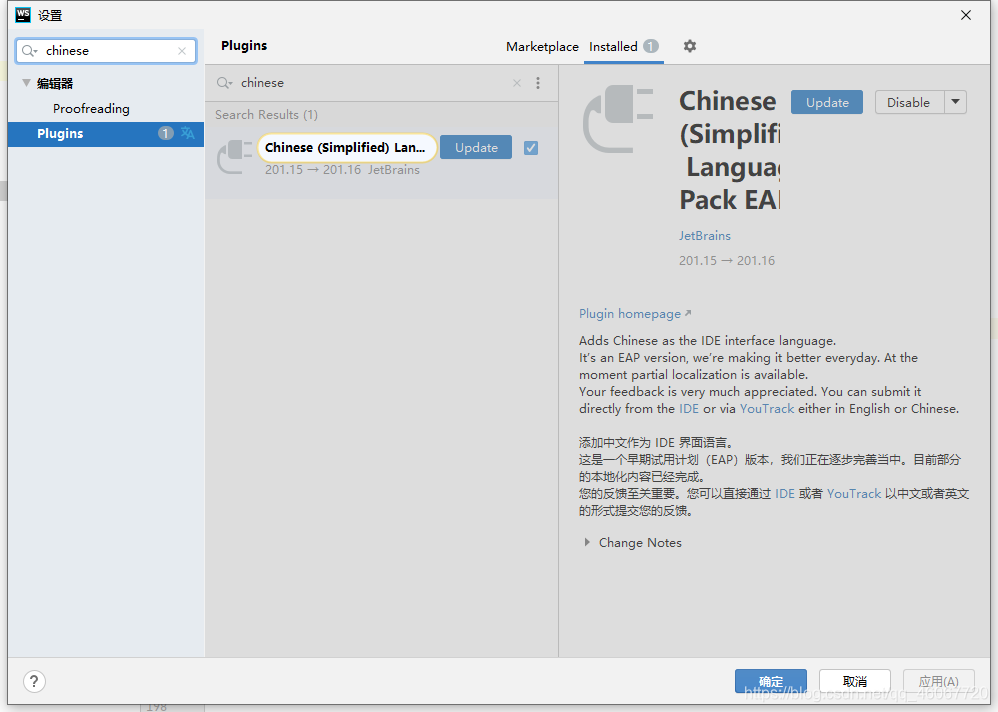Click the list row version and JetBrains text
This screenshot has height=712, width=998.
342,170
